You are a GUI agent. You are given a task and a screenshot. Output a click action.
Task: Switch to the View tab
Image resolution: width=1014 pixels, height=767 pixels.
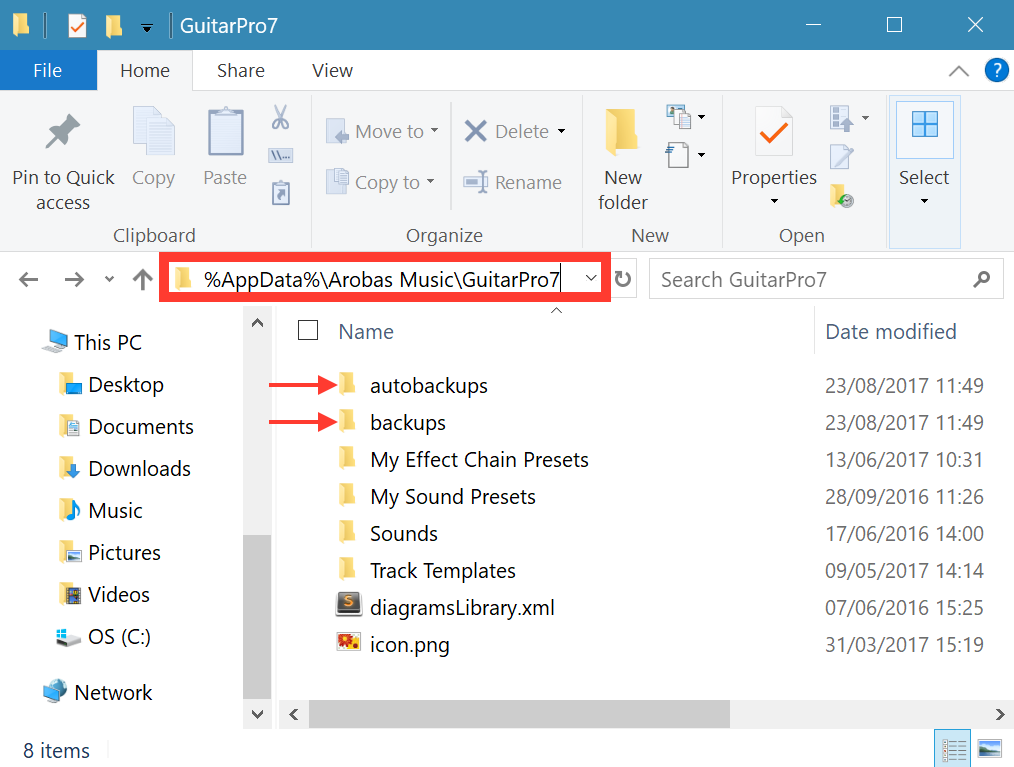pos(332,70)
